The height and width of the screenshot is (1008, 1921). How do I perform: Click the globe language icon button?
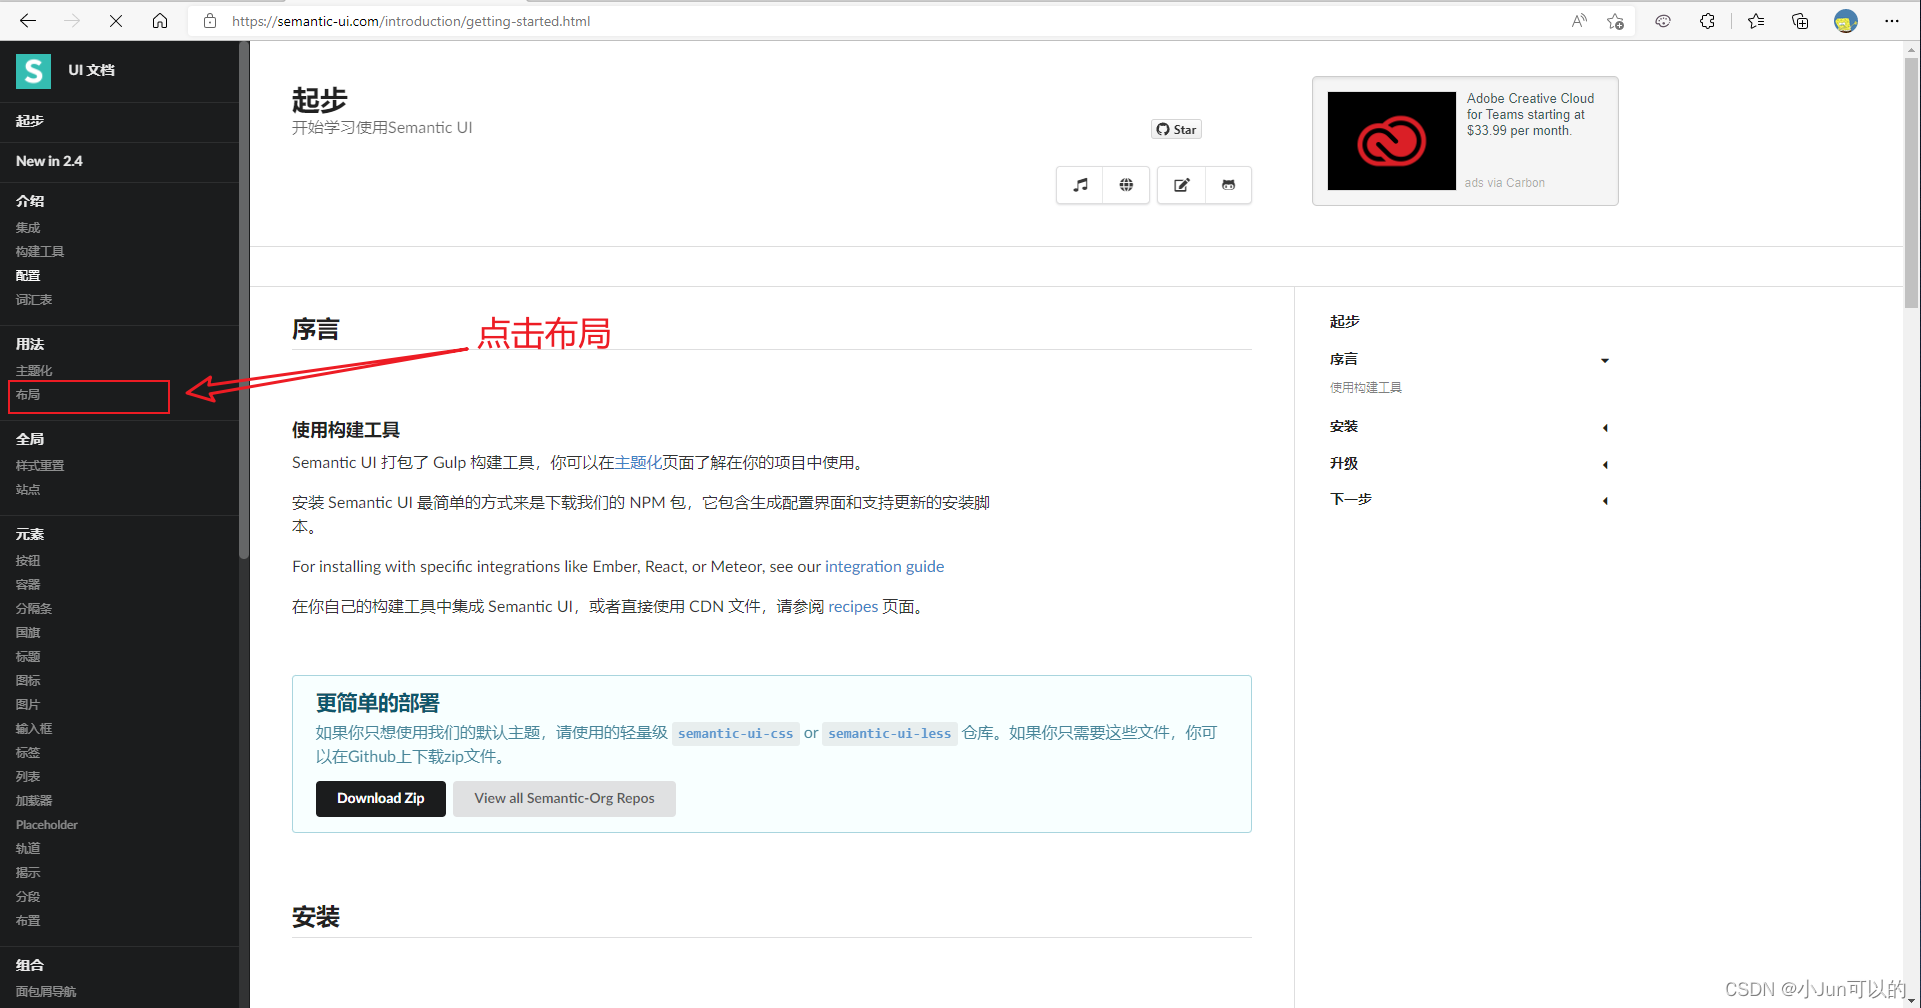(x=1126, y=185)
